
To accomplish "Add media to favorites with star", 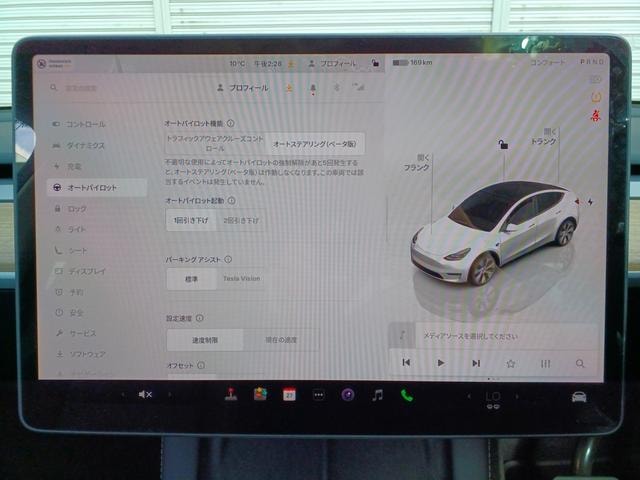I will click(x=510, y=363).
